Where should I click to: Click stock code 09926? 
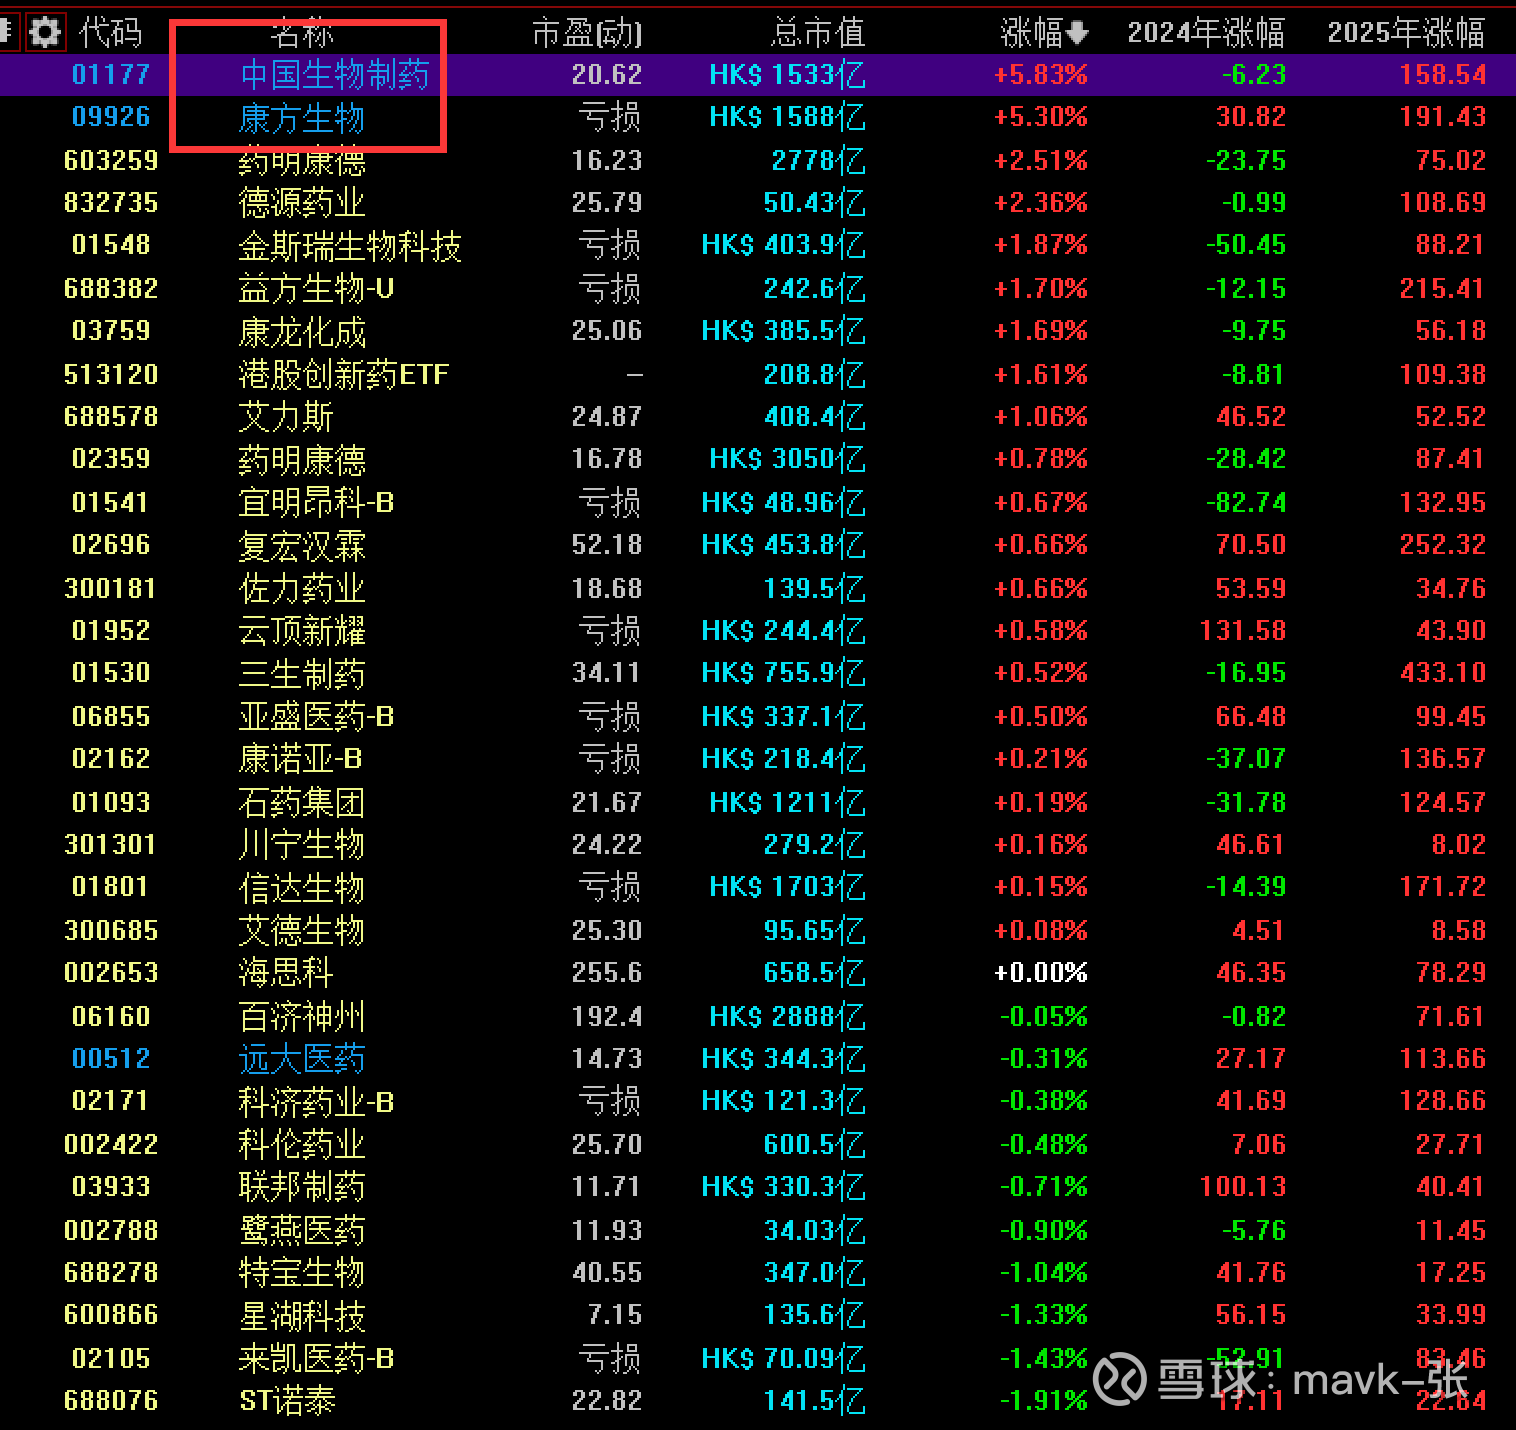pyautogui.click(x=111, y=117)
